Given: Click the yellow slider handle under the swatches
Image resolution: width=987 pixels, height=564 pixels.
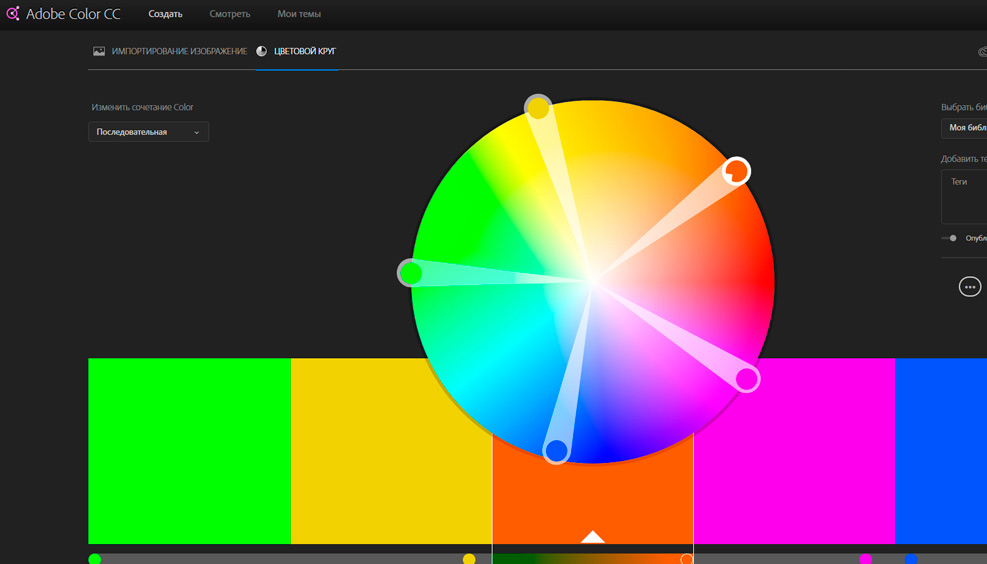Looking at the screenshot, I should tap(469, 559).
